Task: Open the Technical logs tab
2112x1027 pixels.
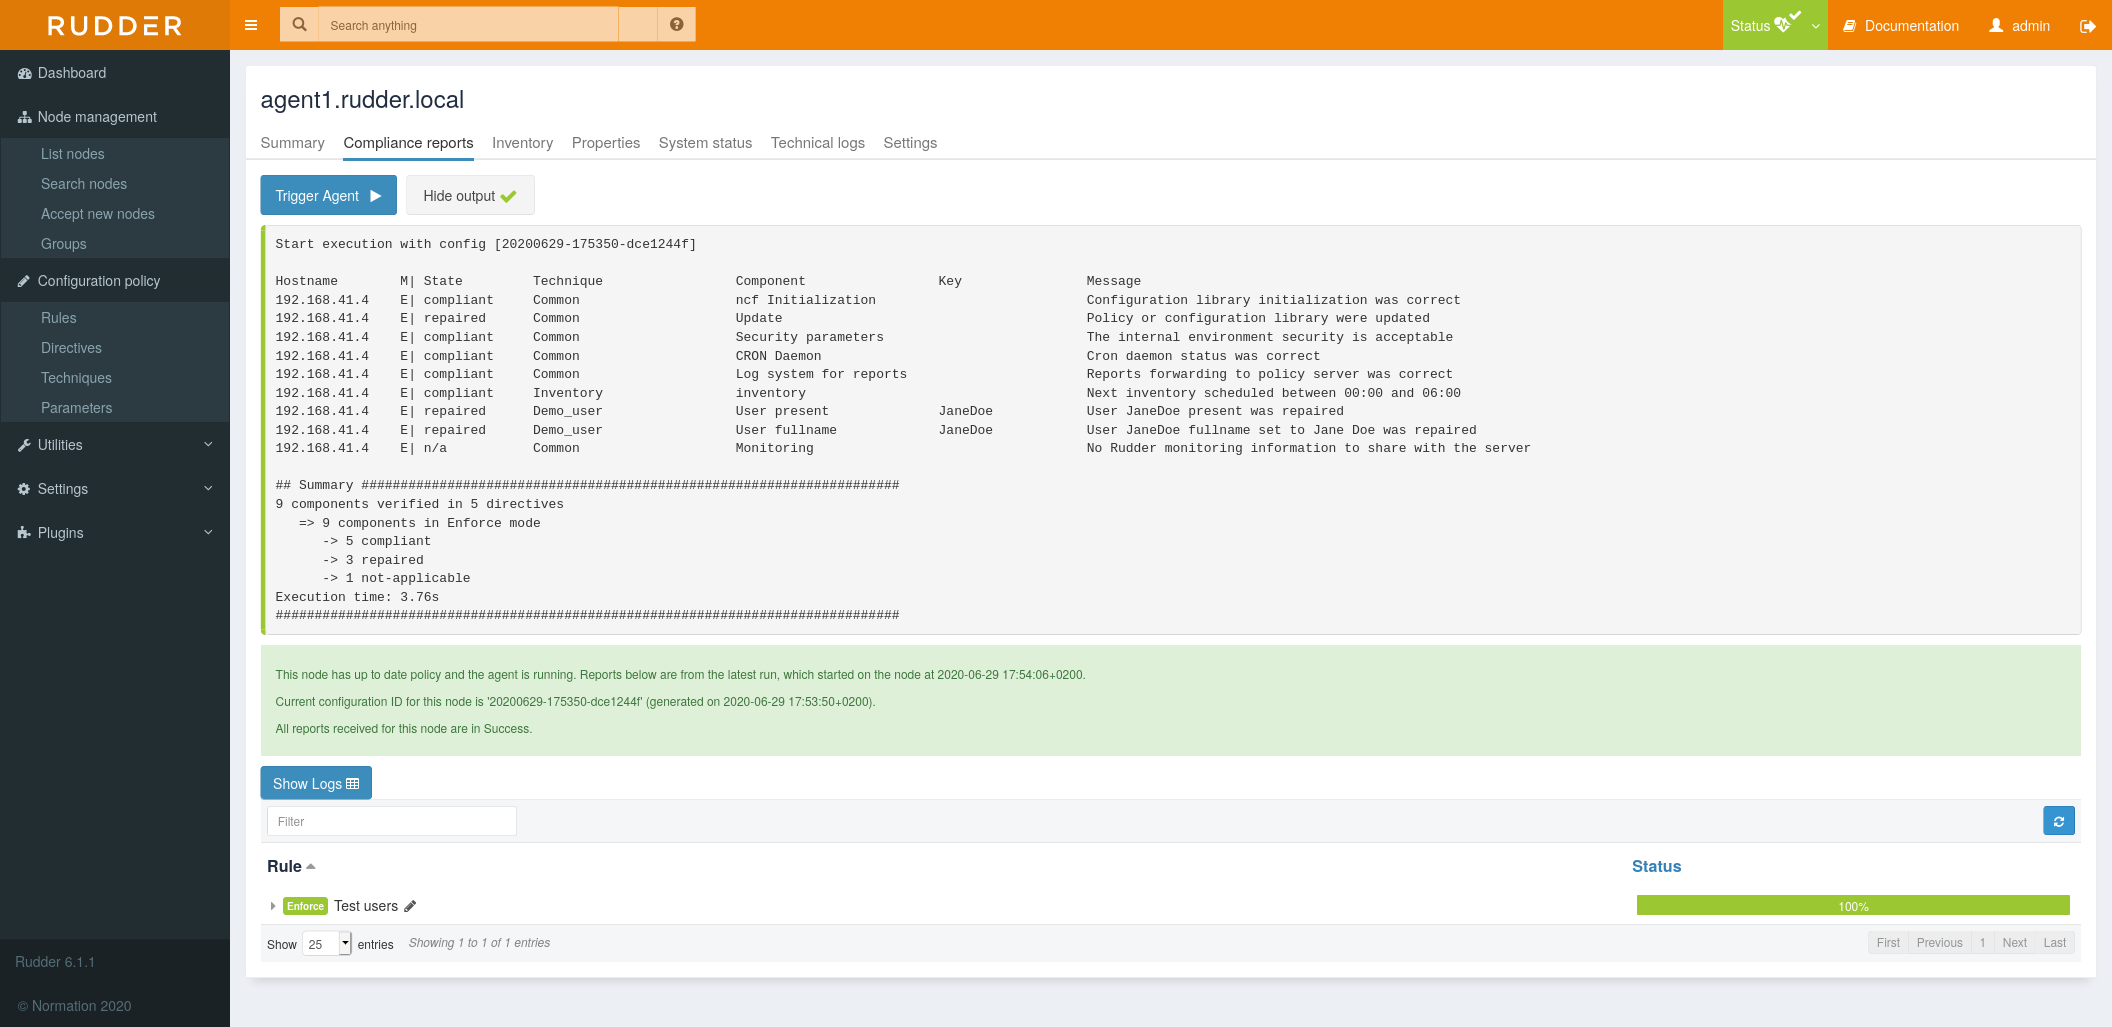Action: (x=817, y=143)
